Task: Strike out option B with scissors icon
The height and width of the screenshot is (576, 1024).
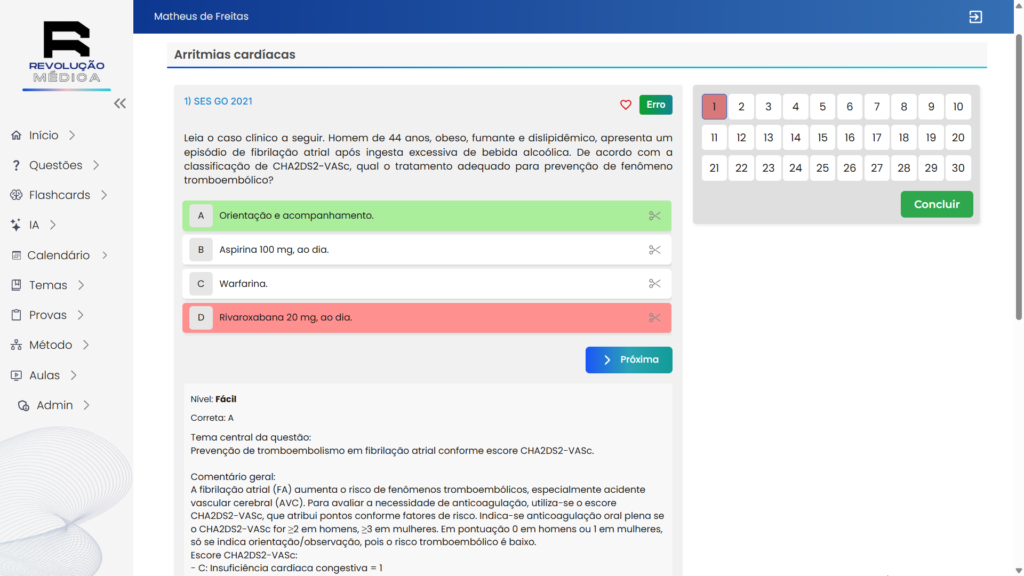Action: click(x=654, y=250)
